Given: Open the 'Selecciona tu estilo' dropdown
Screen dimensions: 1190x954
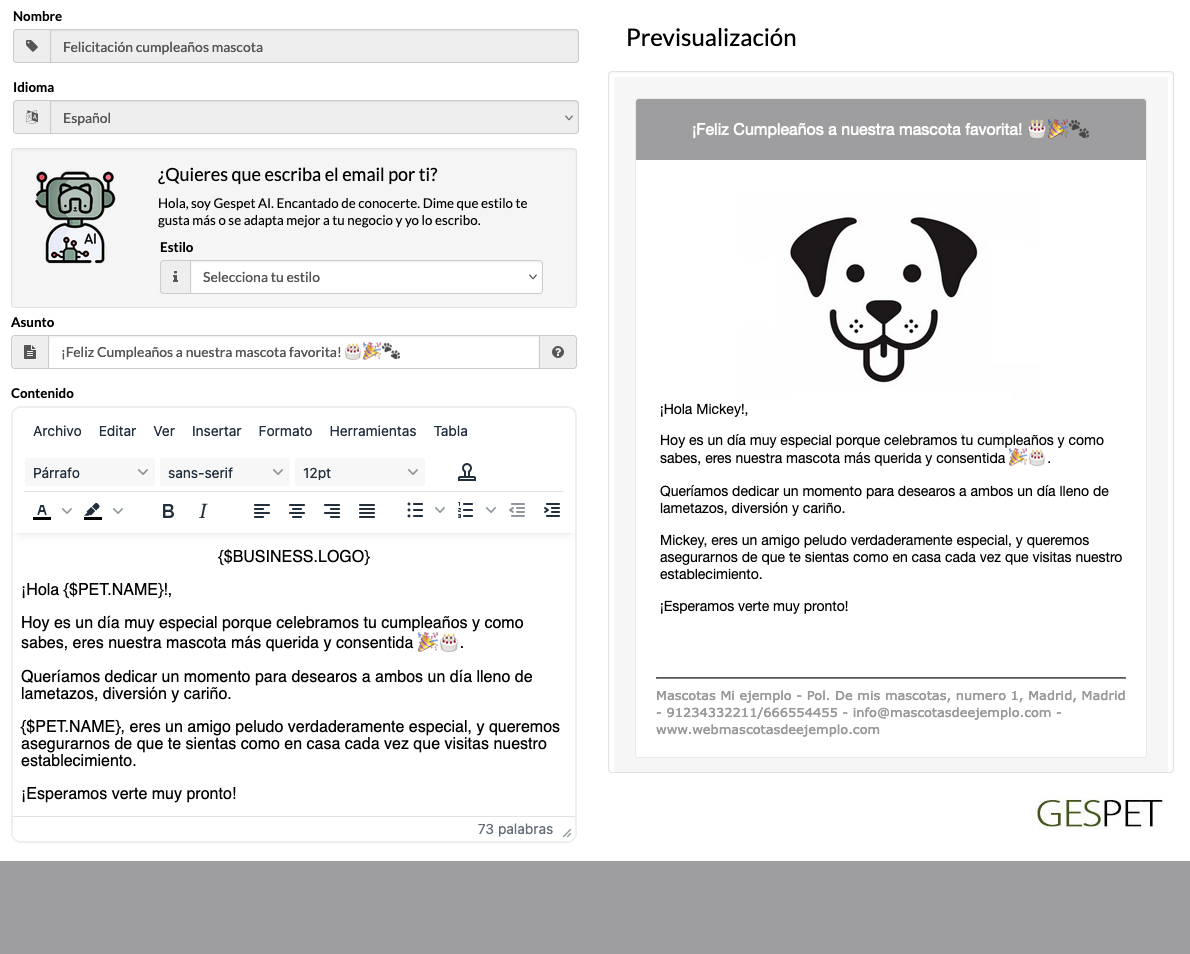Looking at the screenshot, I should (x=366, y=277).
